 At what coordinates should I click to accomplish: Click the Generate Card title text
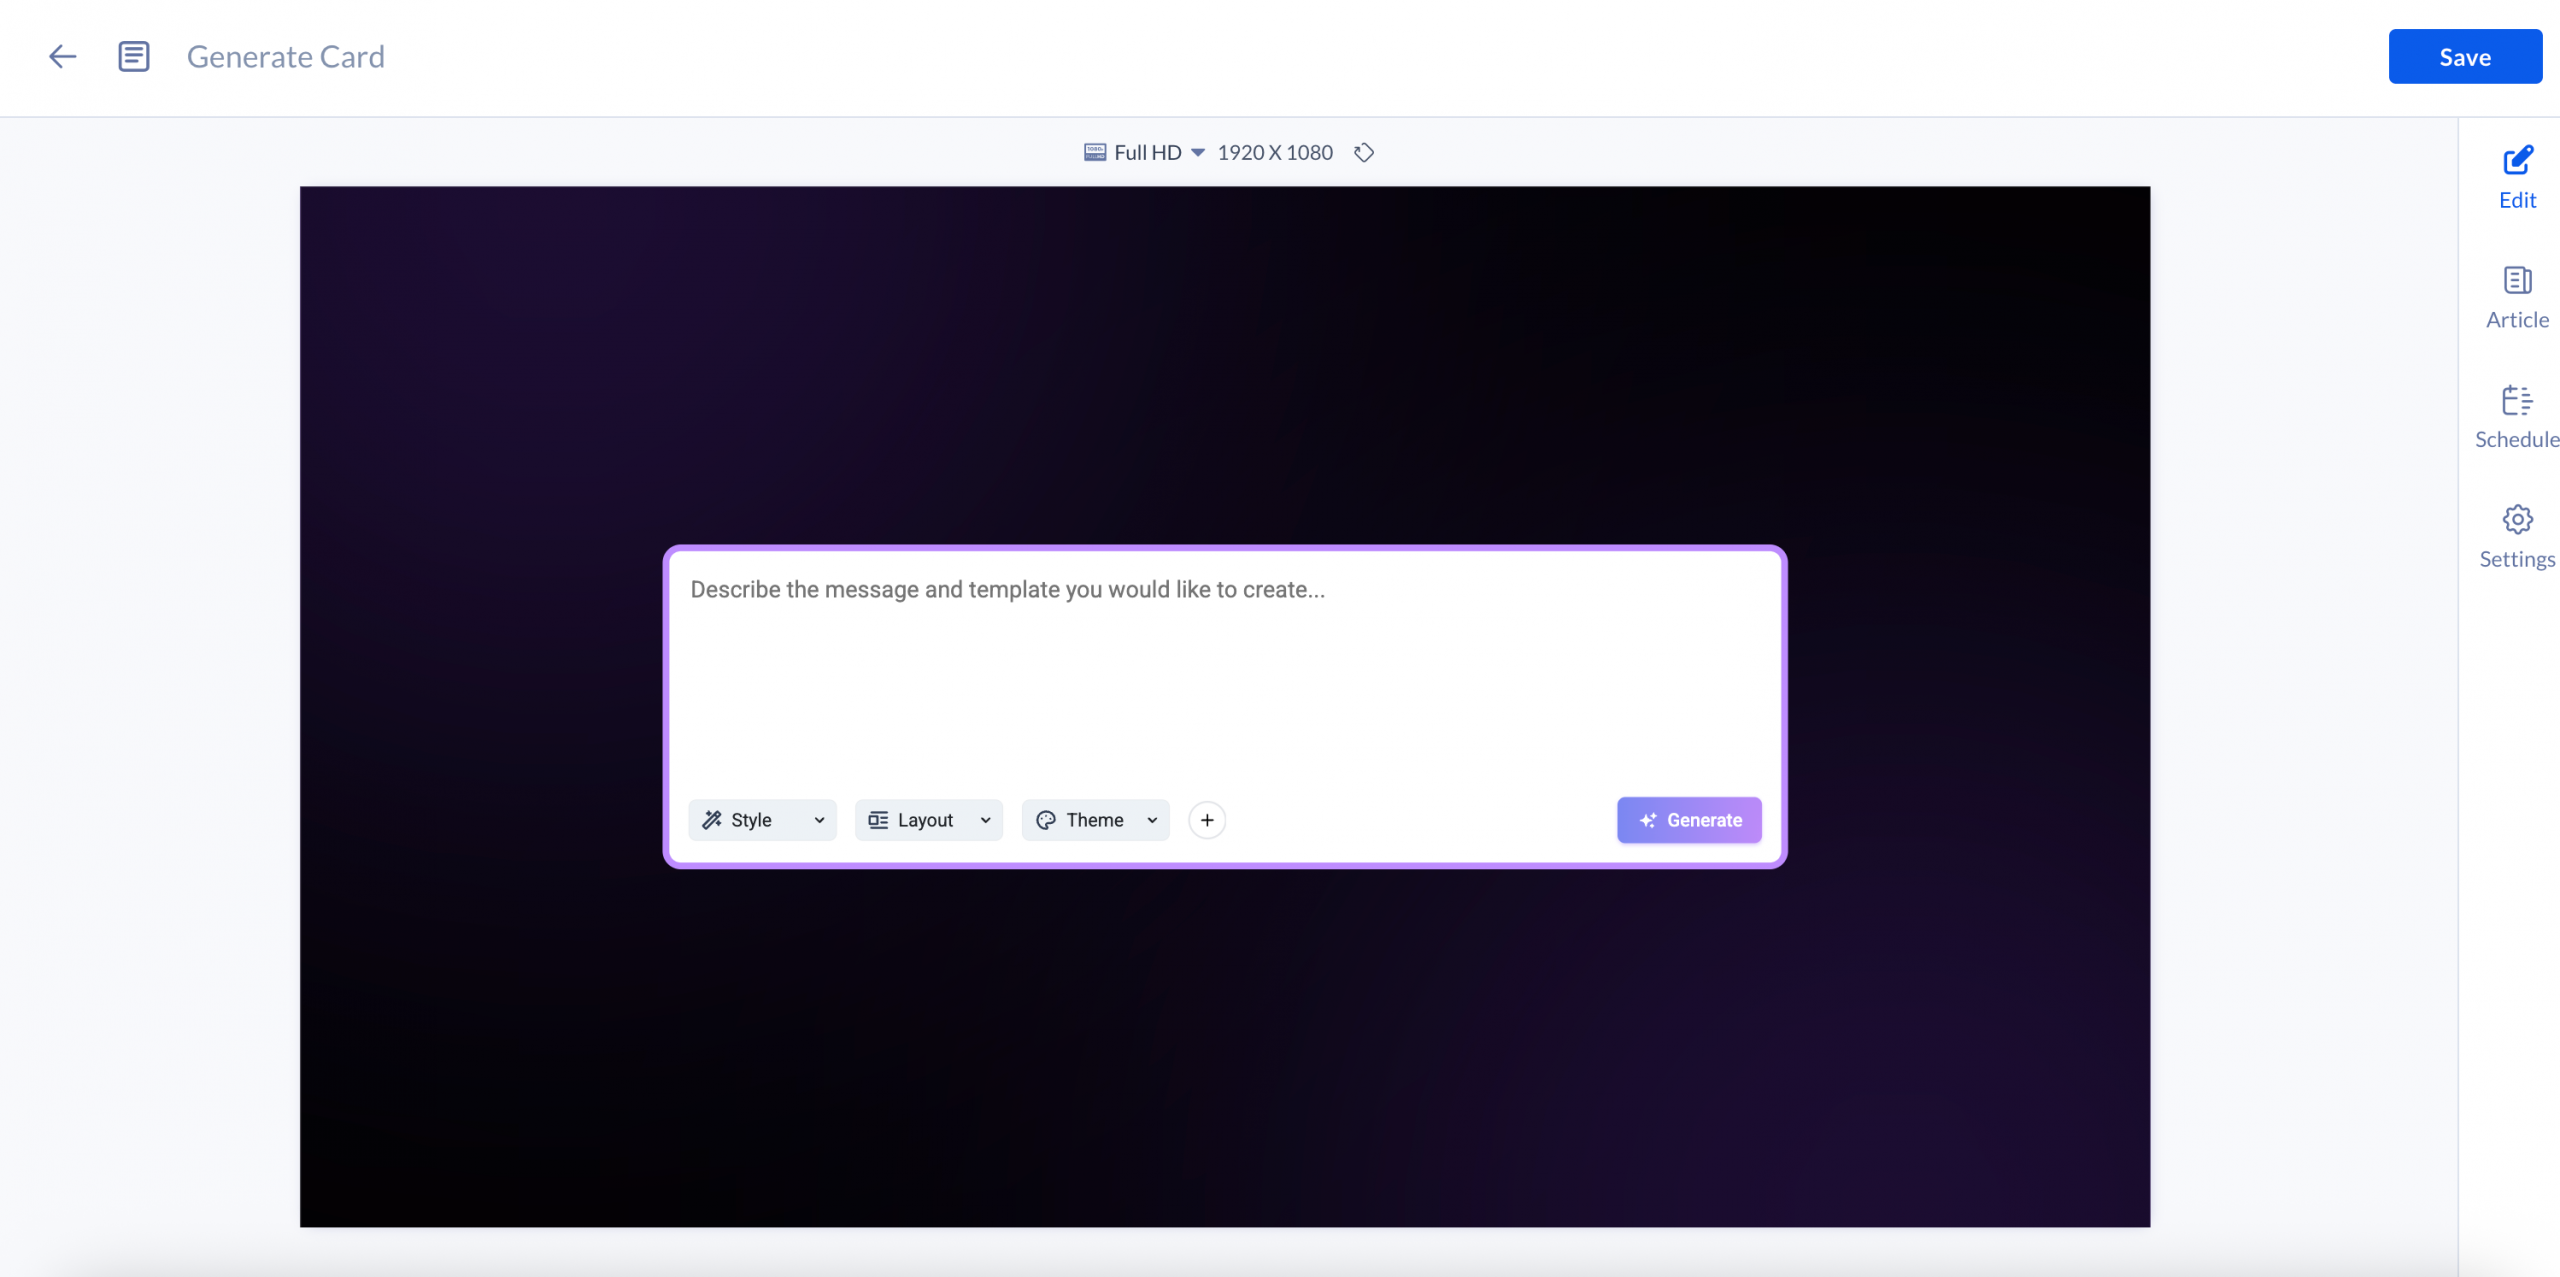285,57
